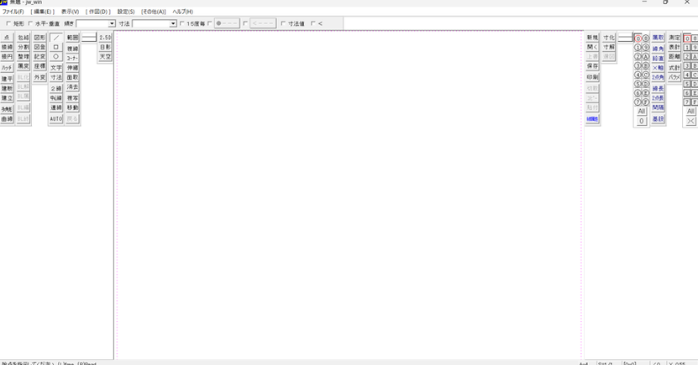Click the 保存 save button
Viewport: 698px width, 365px height.
[x=592, y=66]
